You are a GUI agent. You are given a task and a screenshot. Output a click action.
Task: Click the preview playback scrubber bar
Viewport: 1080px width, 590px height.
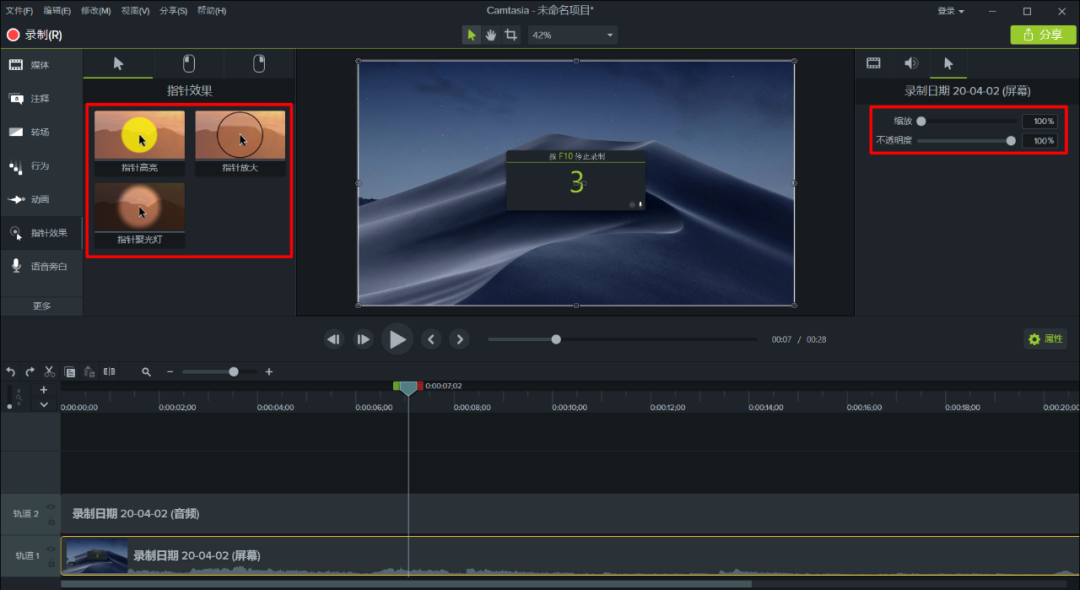(x=623, y=339)
